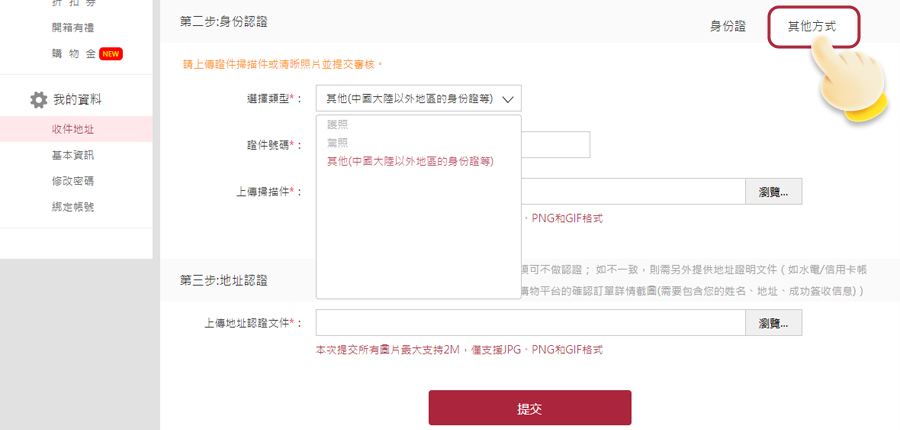Viewport: 900px width, 430px height.
Task: Choose 駕照 from the dropdown list
Action: point(338,143)
